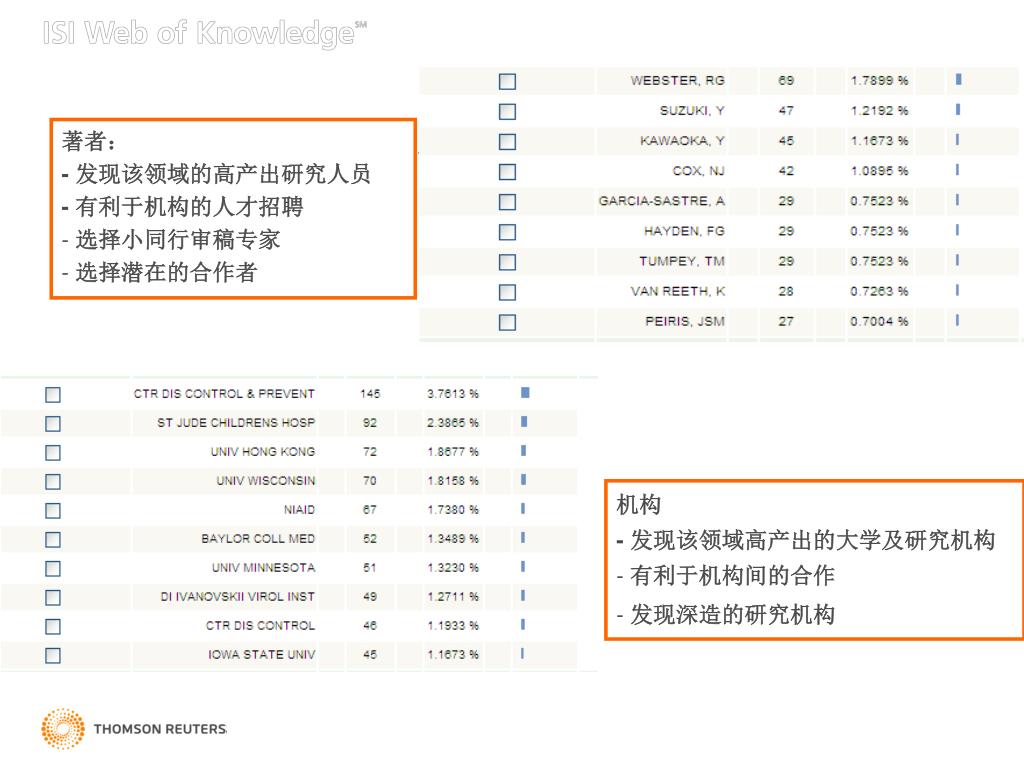
Task: Enable the COX, NJ checkbox
Action: pos(507,171)
